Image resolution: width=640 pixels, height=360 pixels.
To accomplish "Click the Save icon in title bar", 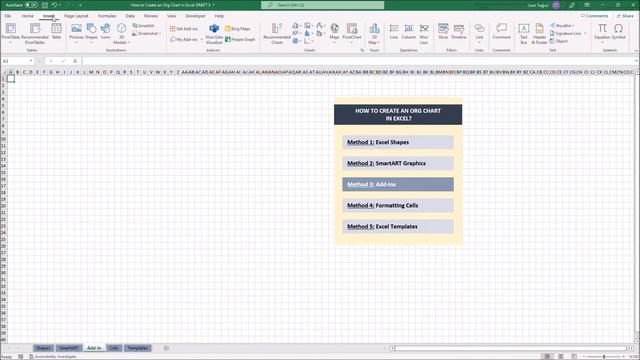I will point(44,5).
